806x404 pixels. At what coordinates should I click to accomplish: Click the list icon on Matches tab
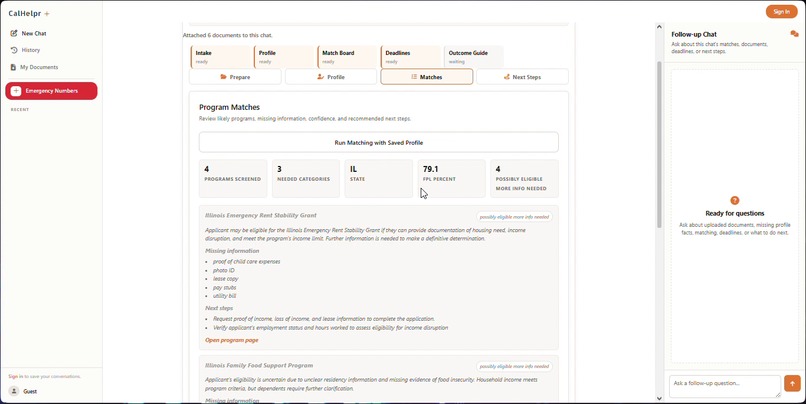tap(414, 77)
